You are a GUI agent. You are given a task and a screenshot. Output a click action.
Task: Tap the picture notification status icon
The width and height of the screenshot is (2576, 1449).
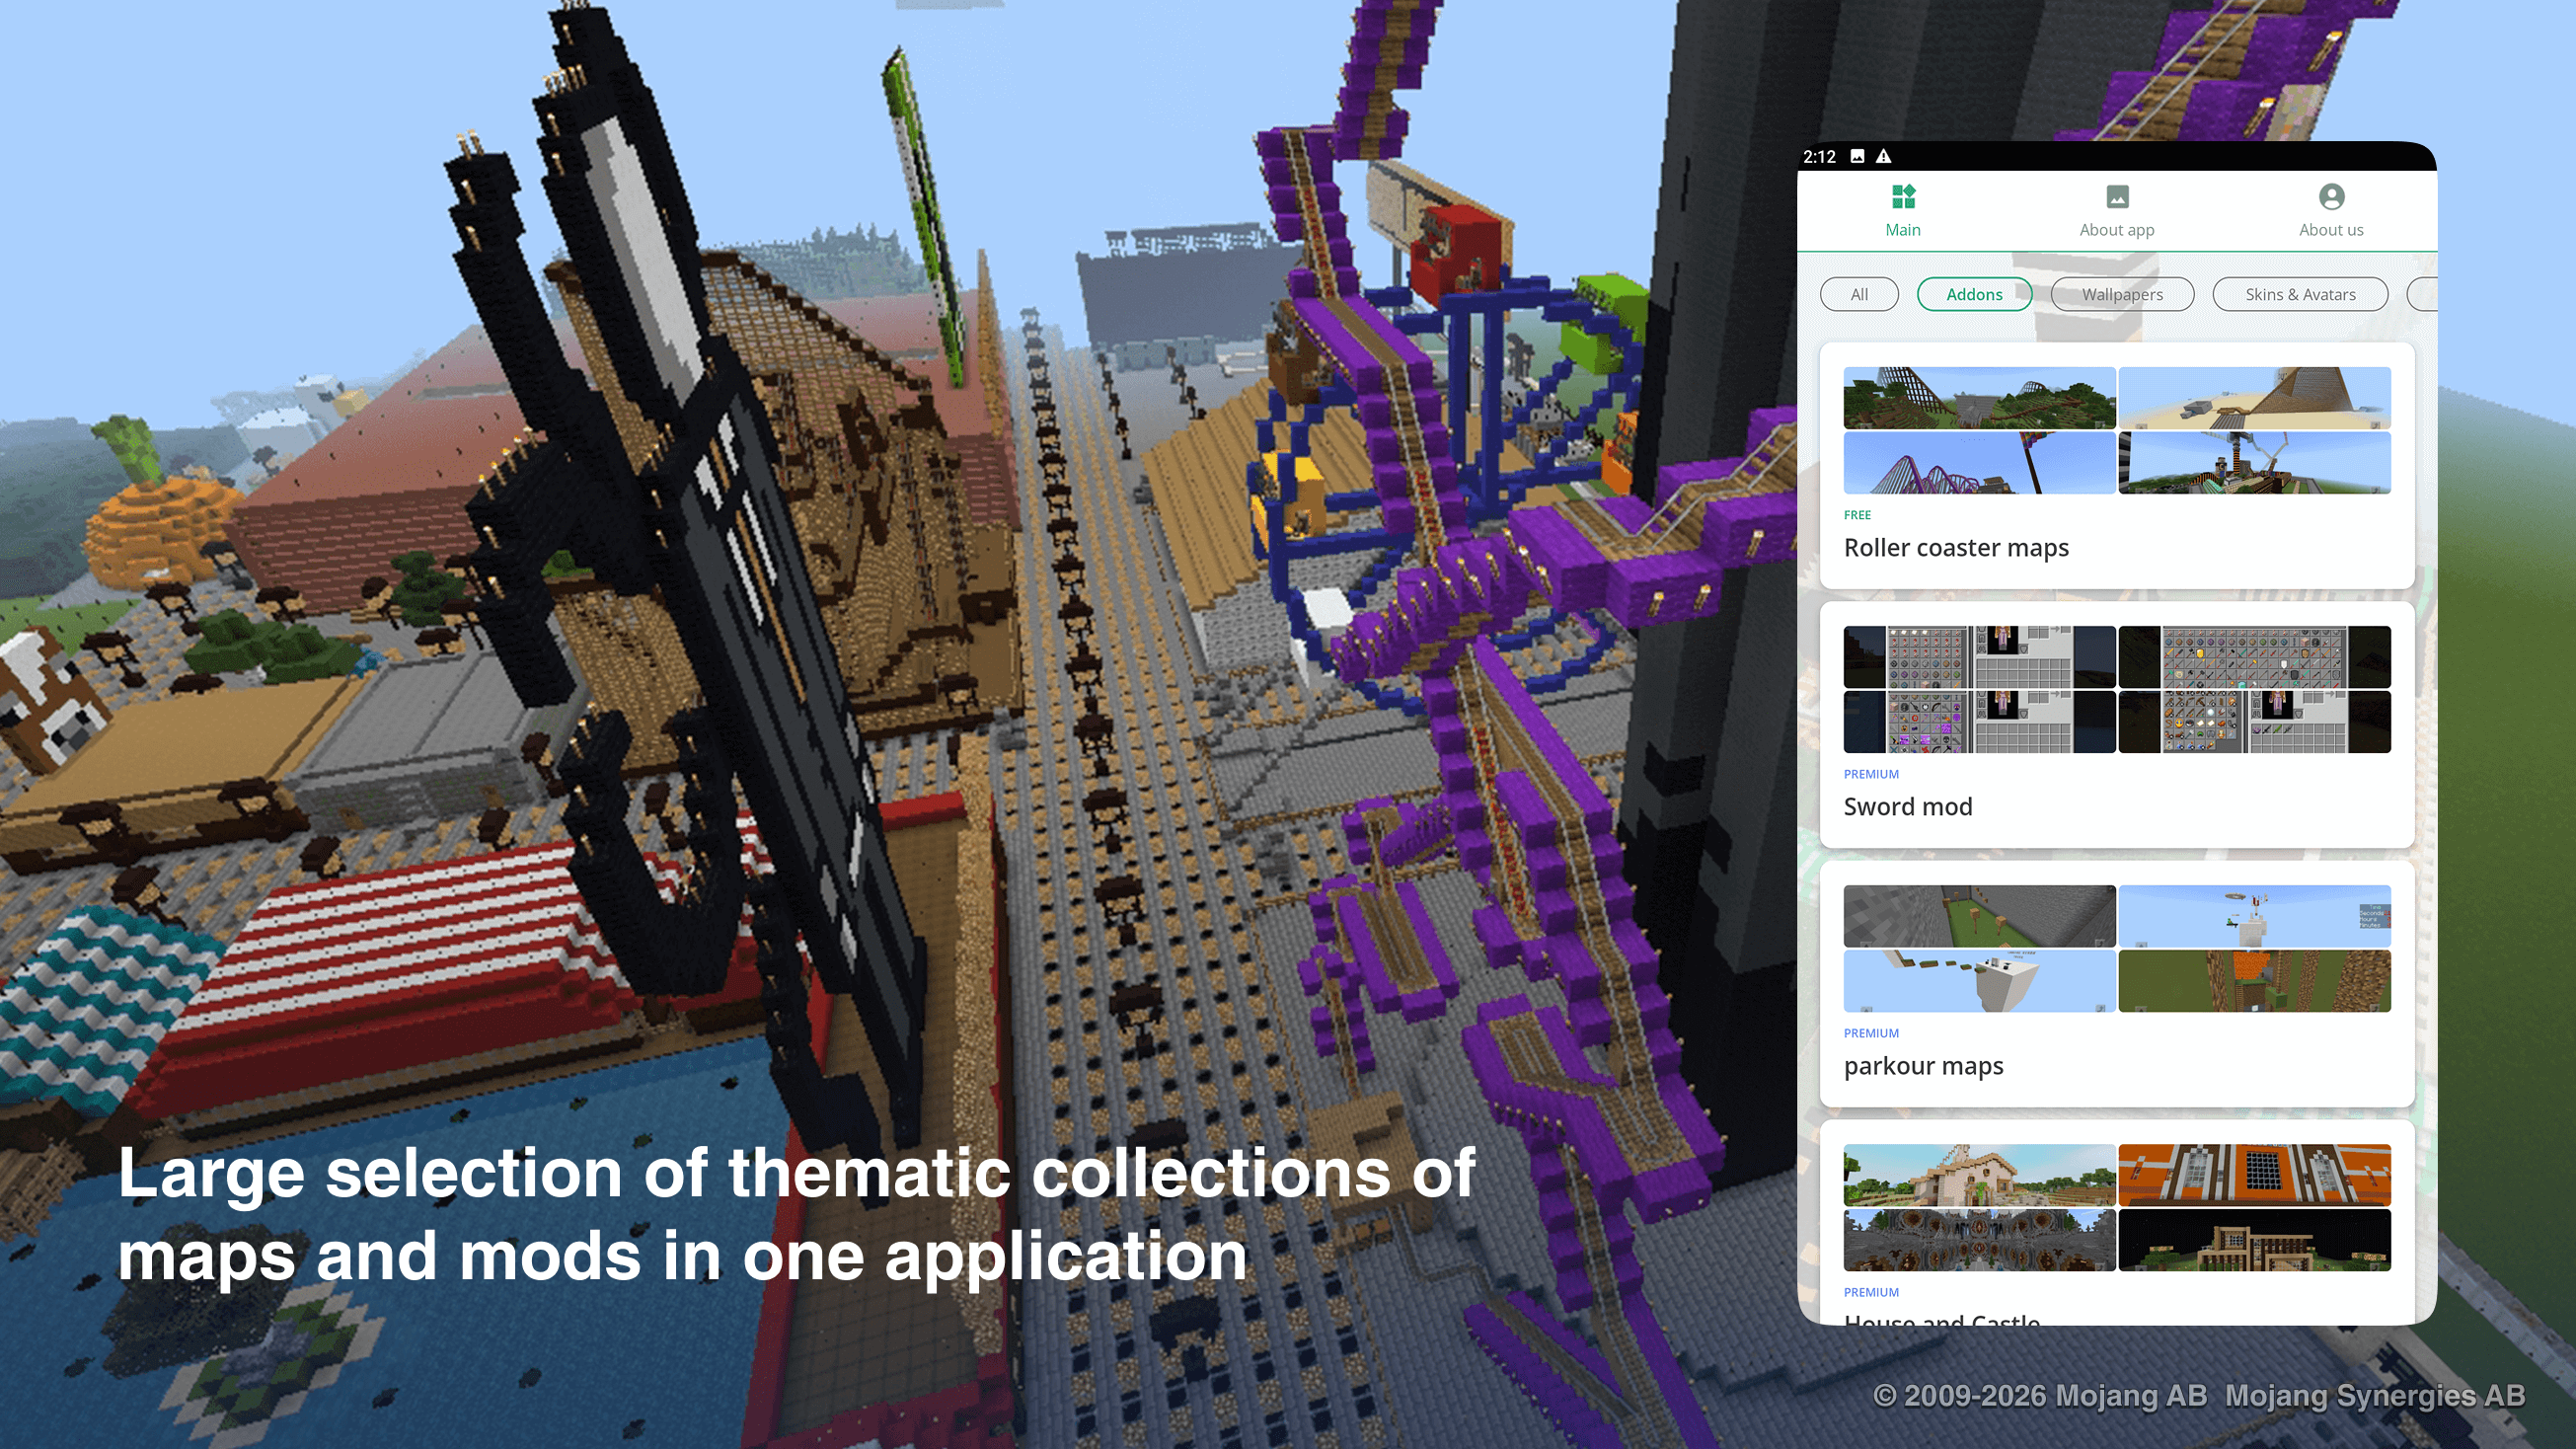pyautogui.click(x=1857, y=156)
